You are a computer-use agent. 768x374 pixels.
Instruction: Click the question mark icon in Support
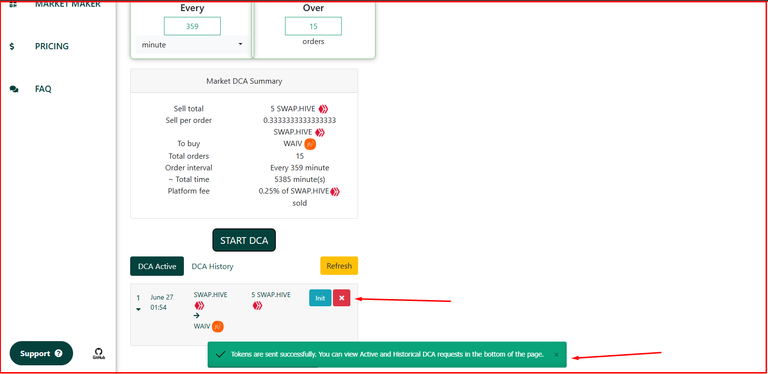[x=59, y=353]
